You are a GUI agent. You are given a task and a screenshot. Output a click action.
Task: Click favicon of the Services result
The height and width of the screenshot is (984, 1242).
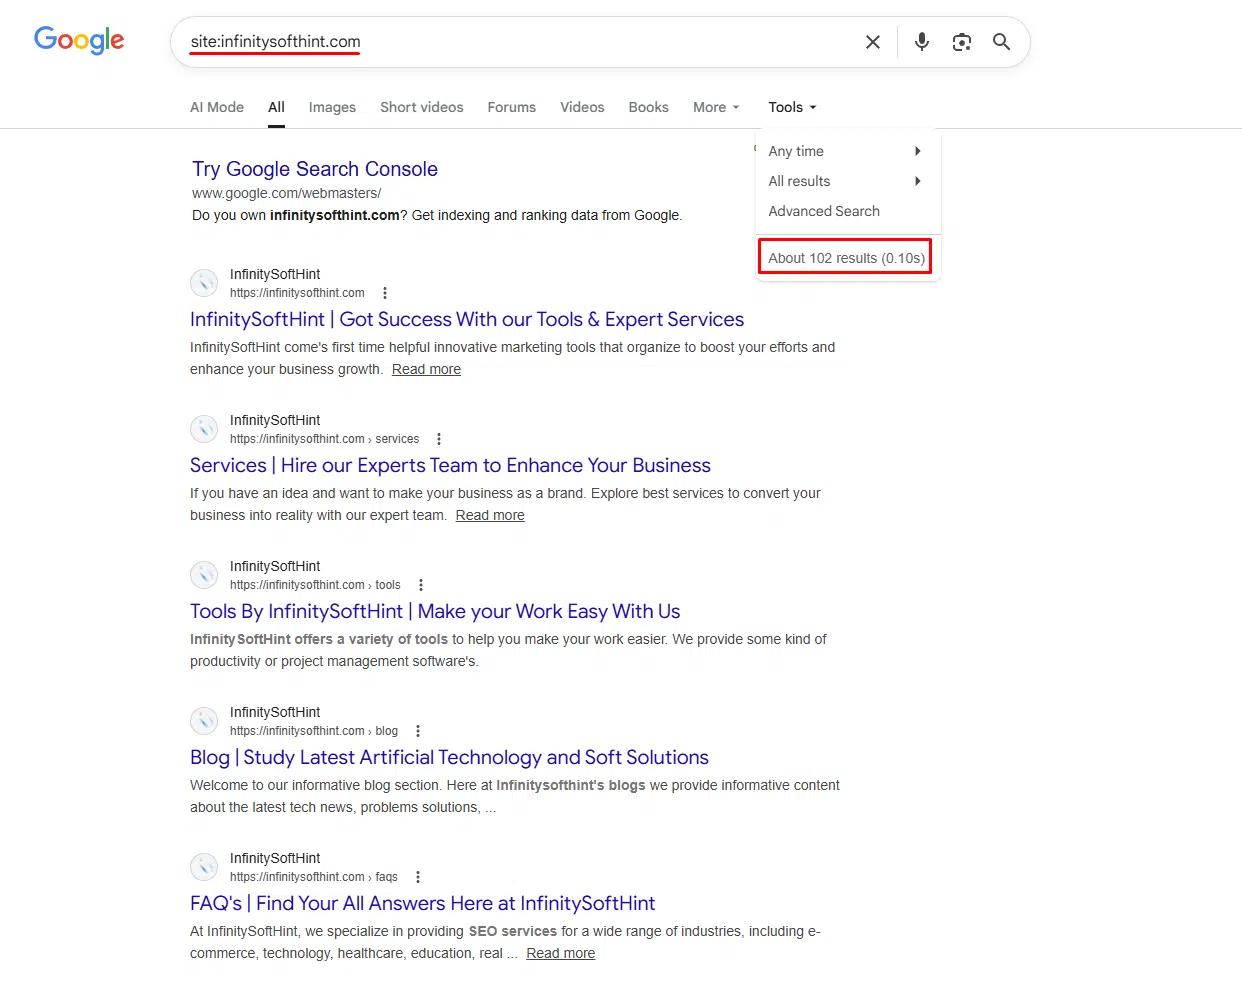coord(204,429)
